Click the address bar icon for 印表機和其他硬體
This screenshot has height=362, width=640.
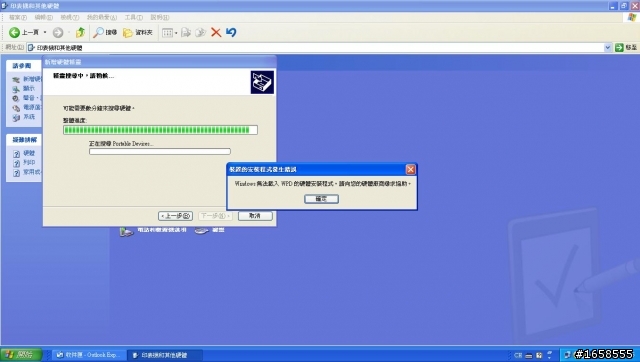click(31, 48)
